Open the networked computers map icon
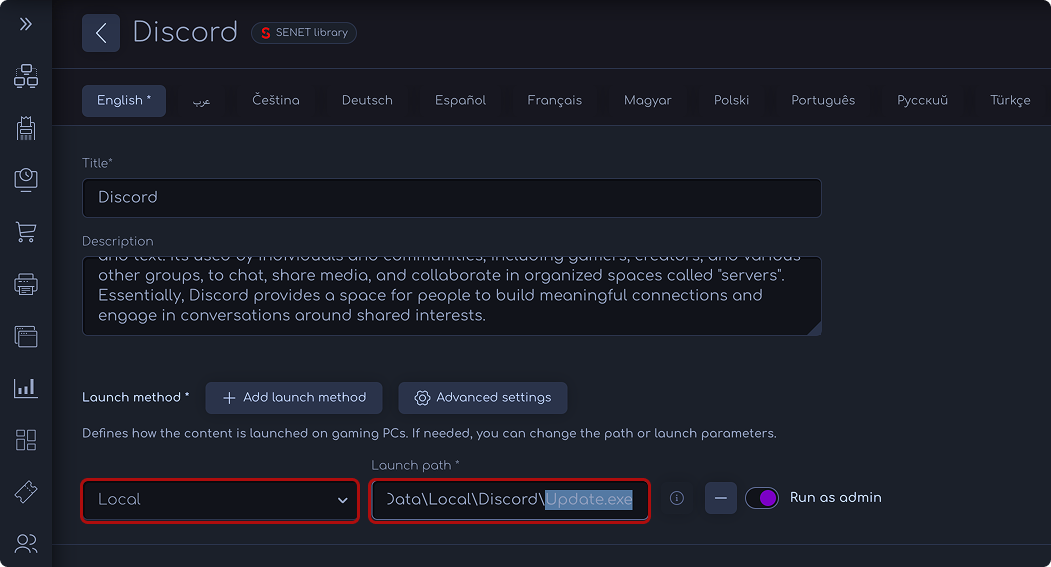This screenshot has width=1051, height=567. click(26, 76)
